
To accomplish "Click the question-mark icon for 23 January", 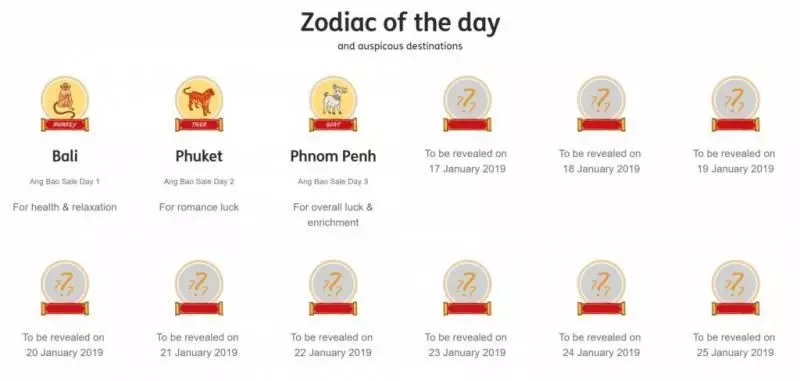I will pos(467,288).
